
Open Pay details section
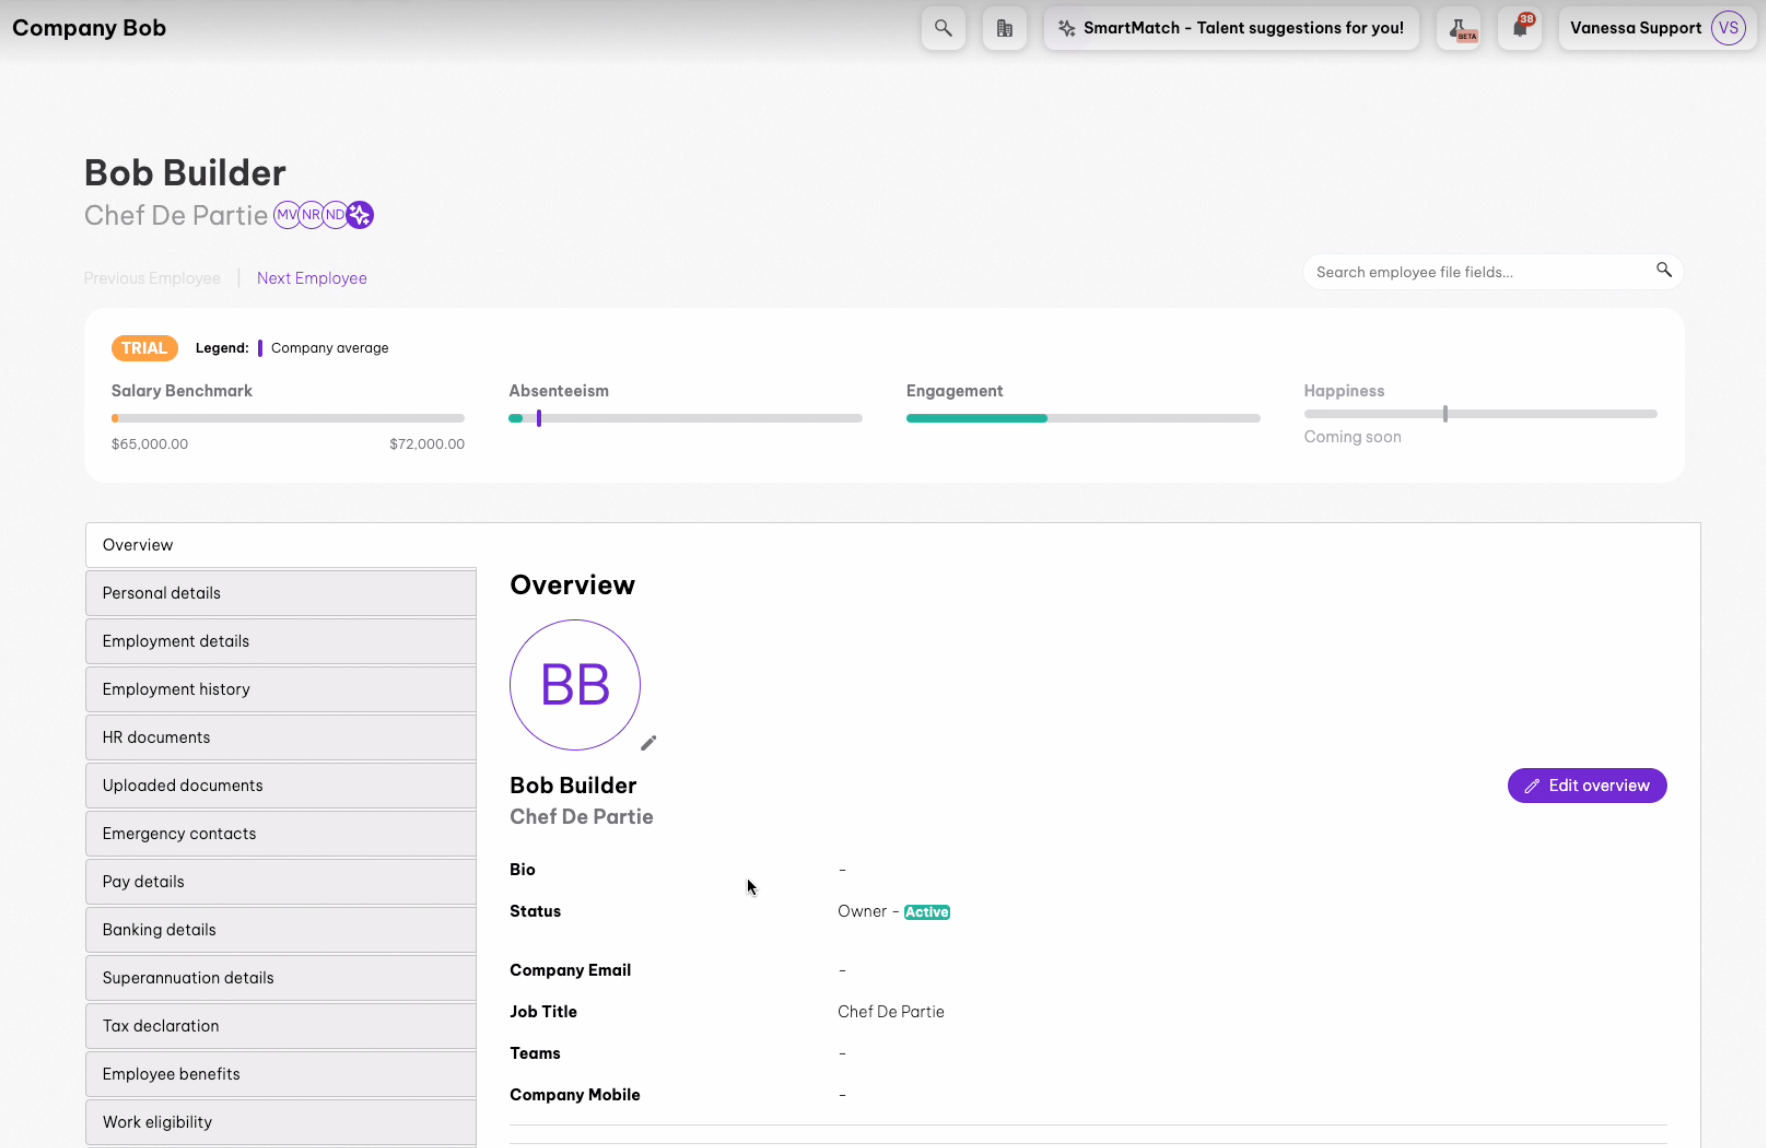point(281,881)
